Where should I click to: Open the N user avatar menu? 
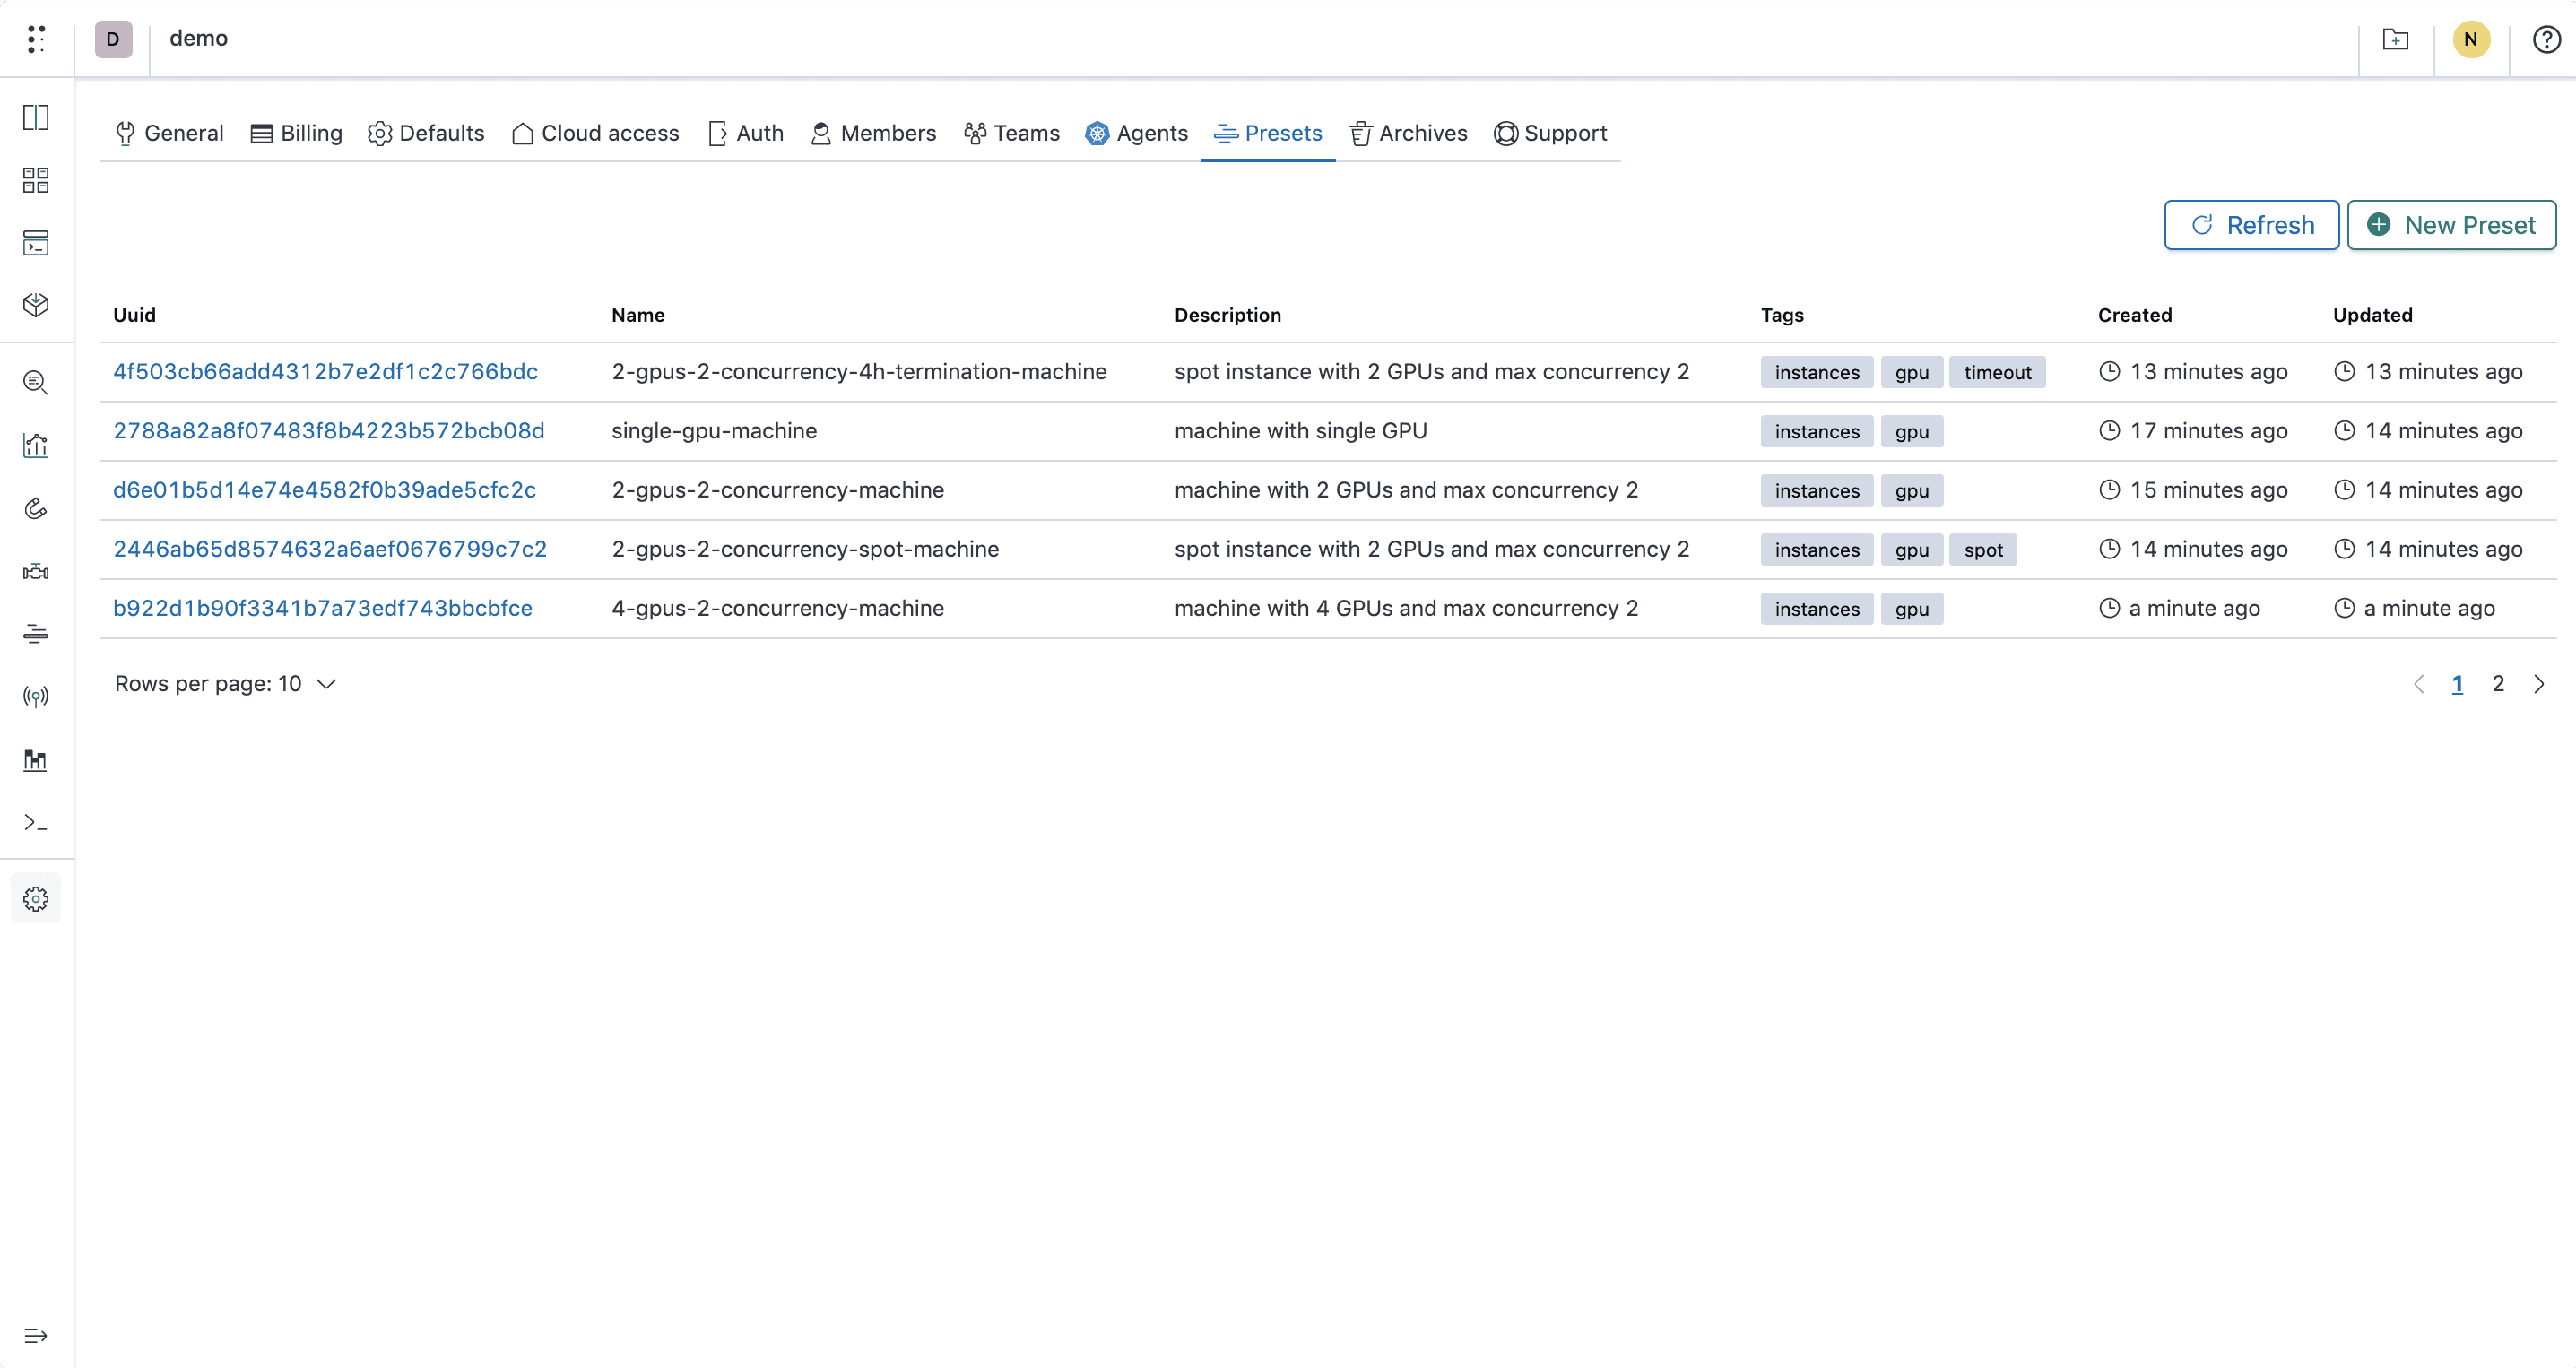coord(2471,40)
